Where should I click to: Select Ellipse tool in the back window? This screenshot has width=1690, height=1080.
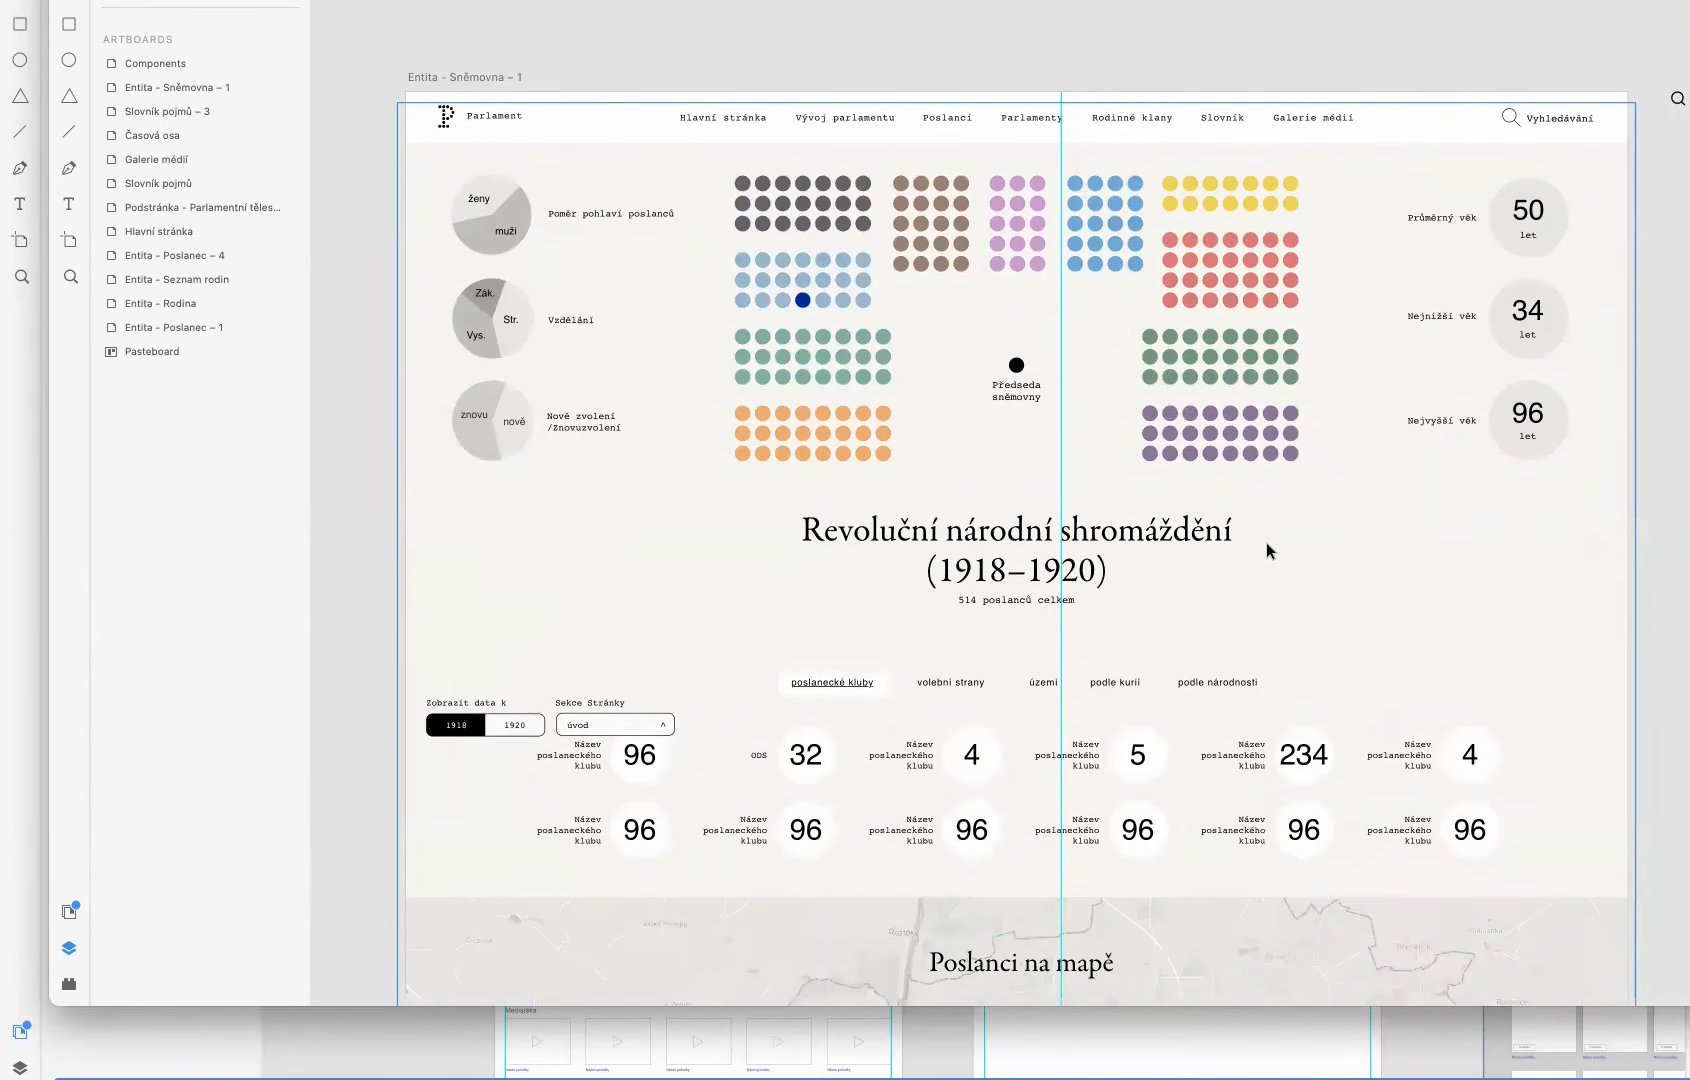click(x=20, y=60)
